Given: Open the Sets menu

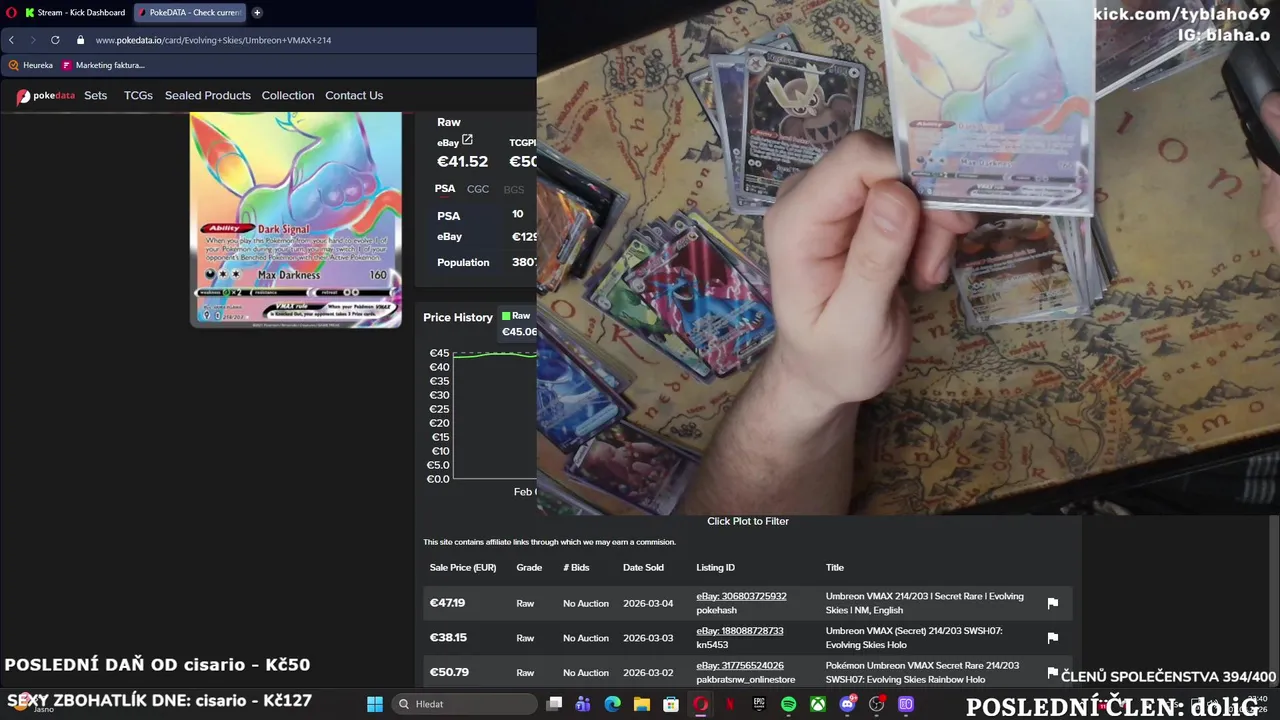Looking at the screenshot, I should pos(96,96).
